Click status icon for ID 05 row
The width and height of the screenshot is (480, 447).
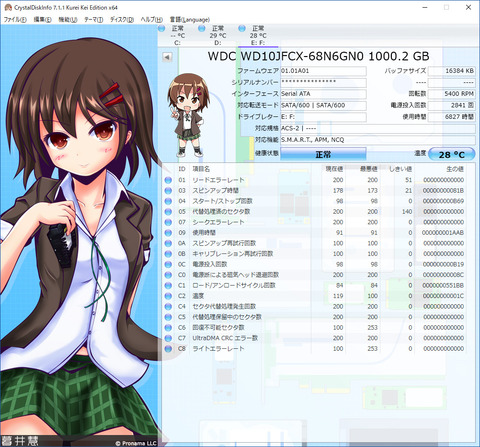pyautogui.click(x=168, y=212)
